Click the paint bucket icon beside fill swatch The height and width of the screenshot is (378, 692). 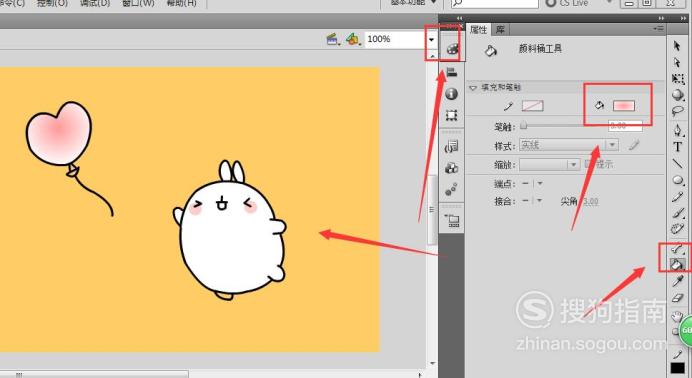coord(599,105)
